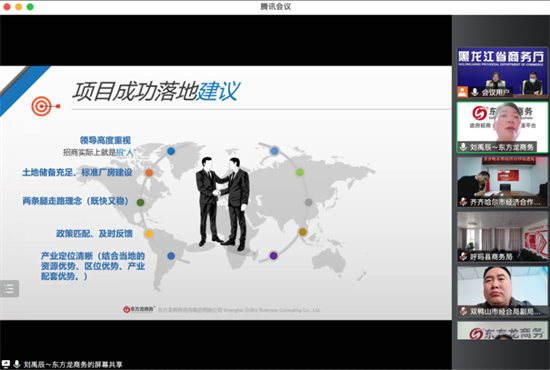
Task: Click the paragraph starting 产业定位清晰
Action: [x=93, y=266]
